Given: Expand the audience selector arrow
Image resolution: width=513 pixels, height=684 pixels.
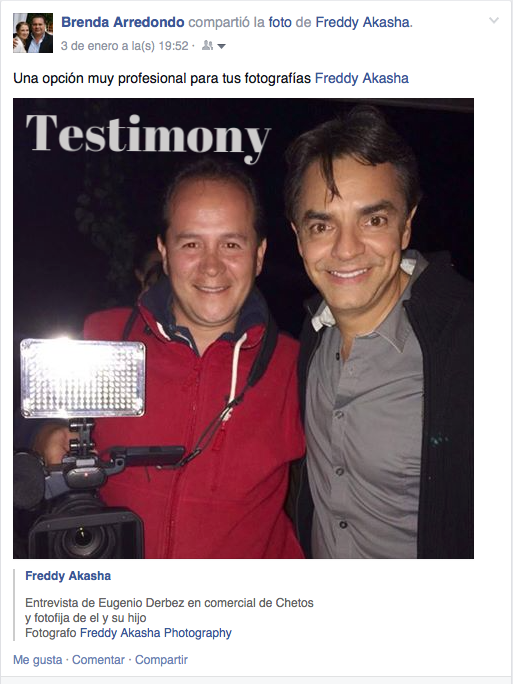Looking at the screenshot, I should (221, 46).
